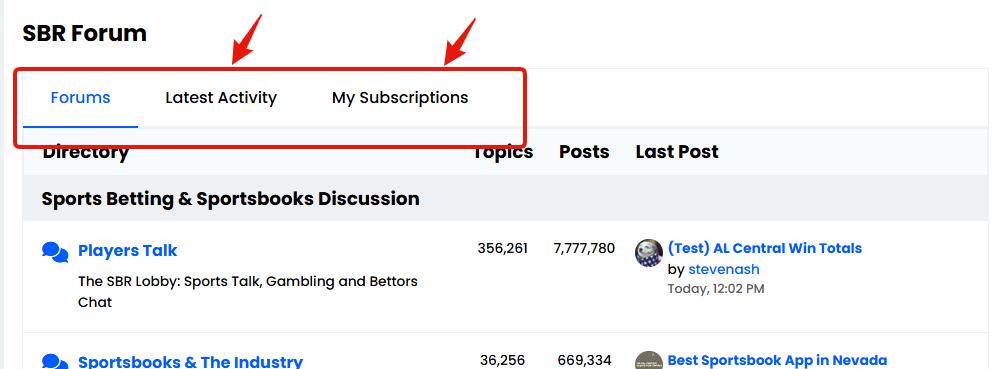1002x369 pixels.
Task: Click the Sportsbooks & The Industry chat icon
Action: point(55,361)
